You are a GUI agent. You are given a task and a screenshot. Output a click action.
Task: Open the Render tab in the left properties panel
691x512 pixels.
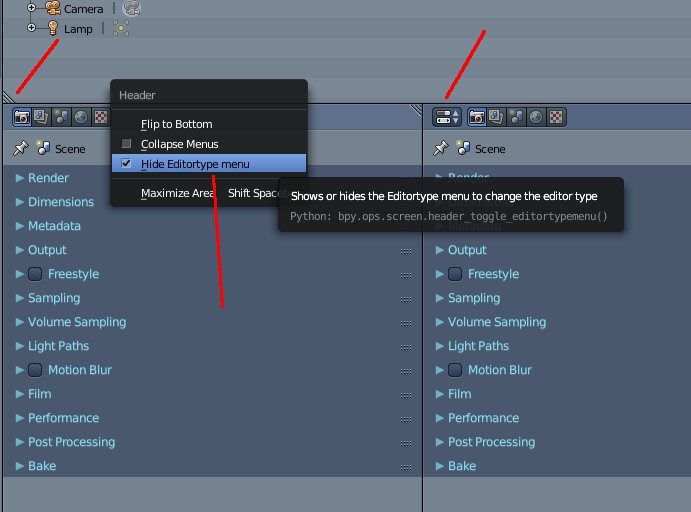tap(21, 117)
